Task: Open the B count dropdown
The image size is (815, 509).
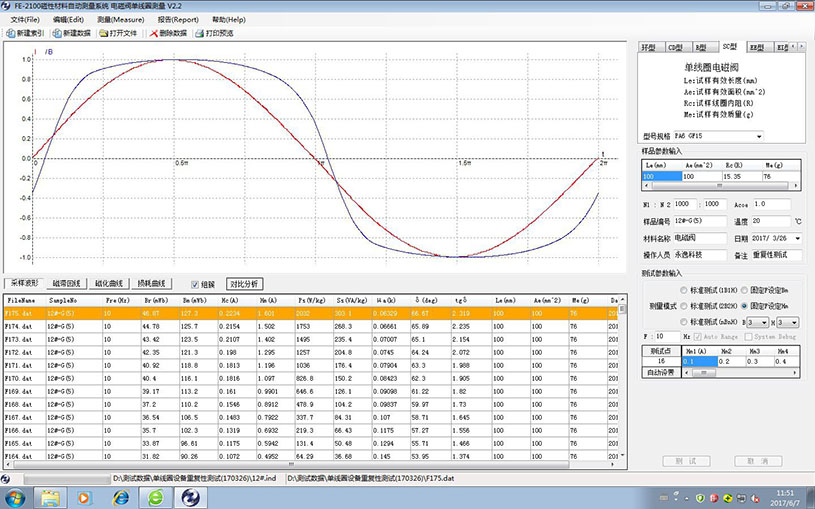Action: pyautogui.click(x=764, y=323)
